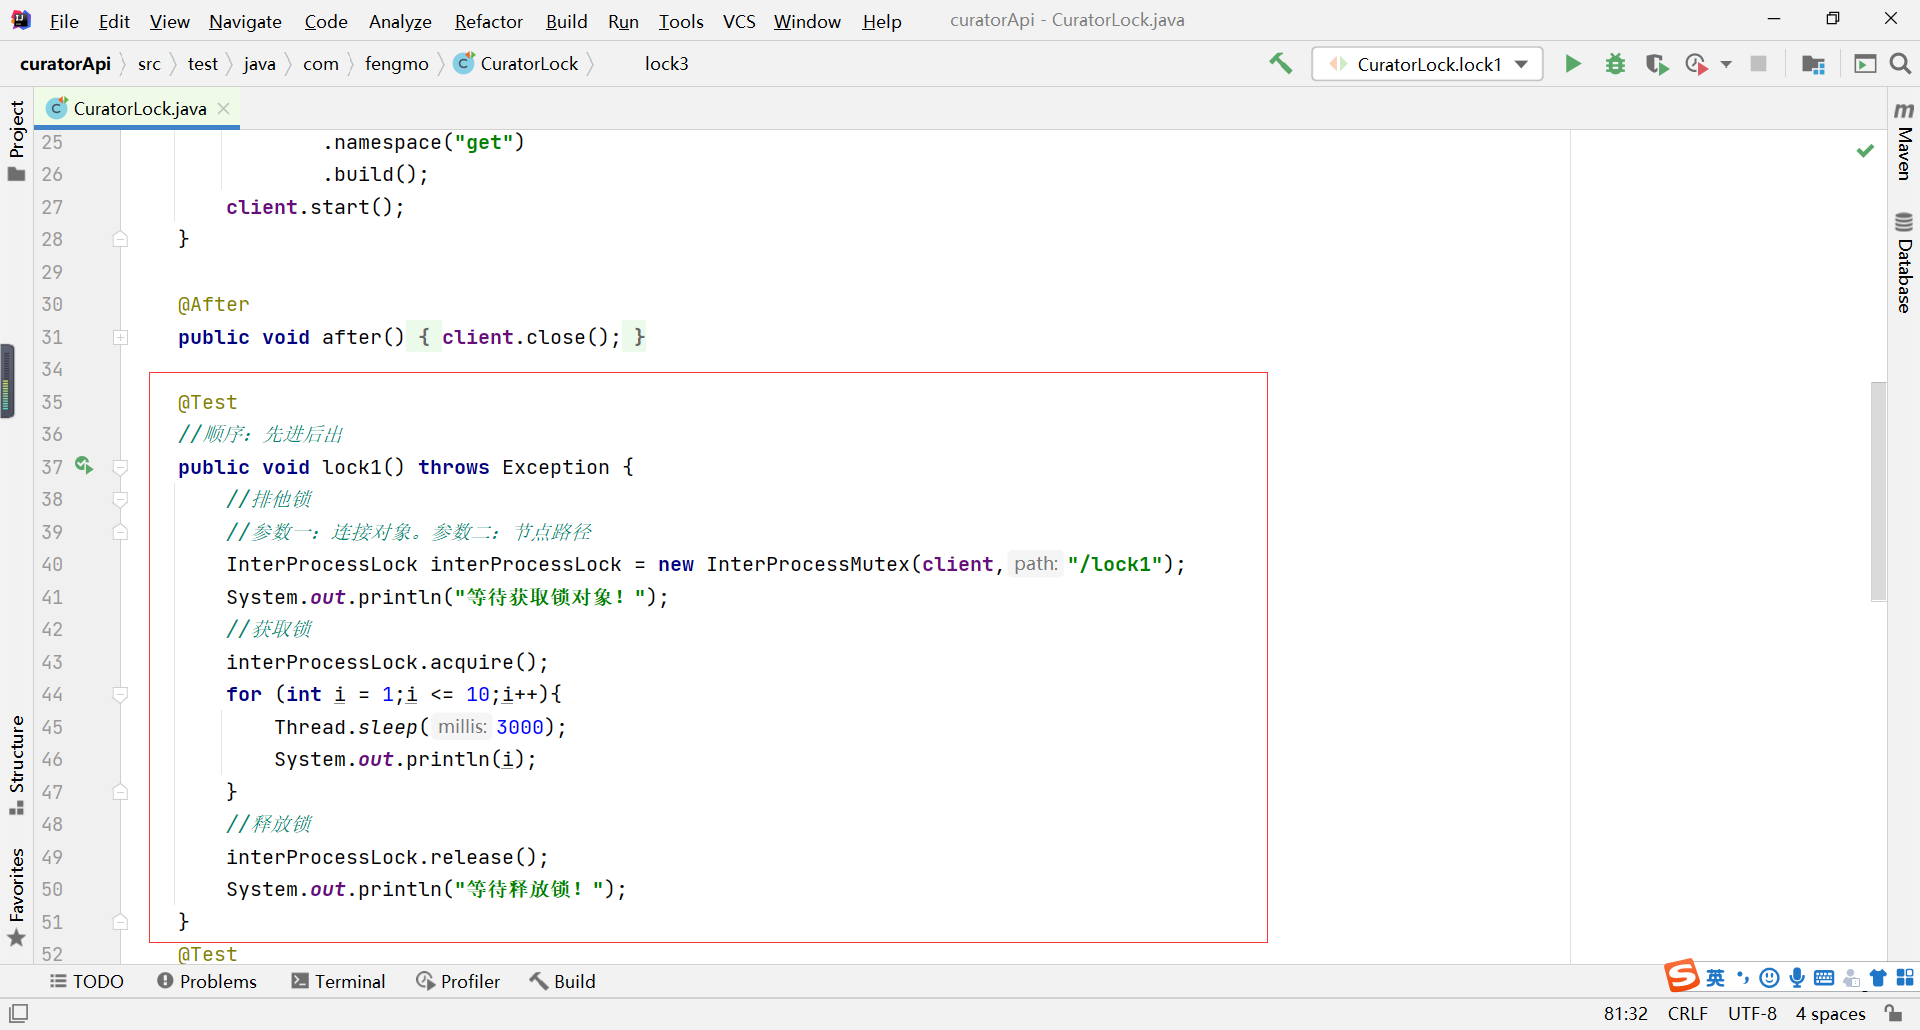This screenshot has width=1920, height=1030.
Task: Open the Problems tool window
Action: pyautogui.click(x=207, y=981)
